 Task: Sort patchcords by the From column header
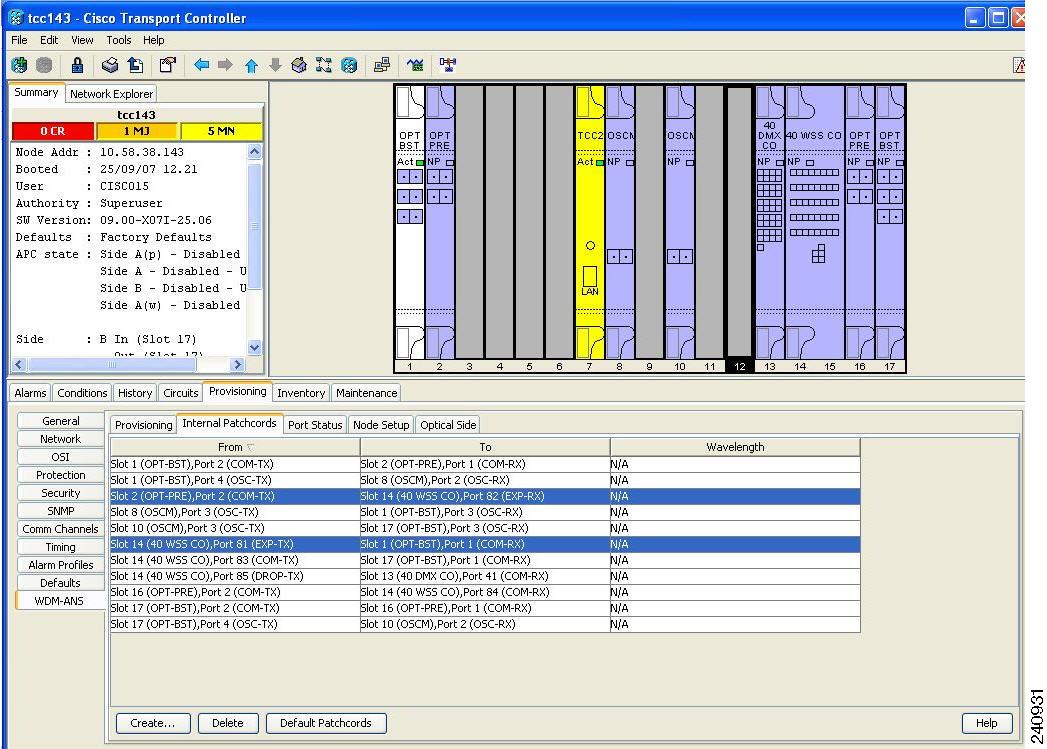pyautogui.click(x=235, y=447)
